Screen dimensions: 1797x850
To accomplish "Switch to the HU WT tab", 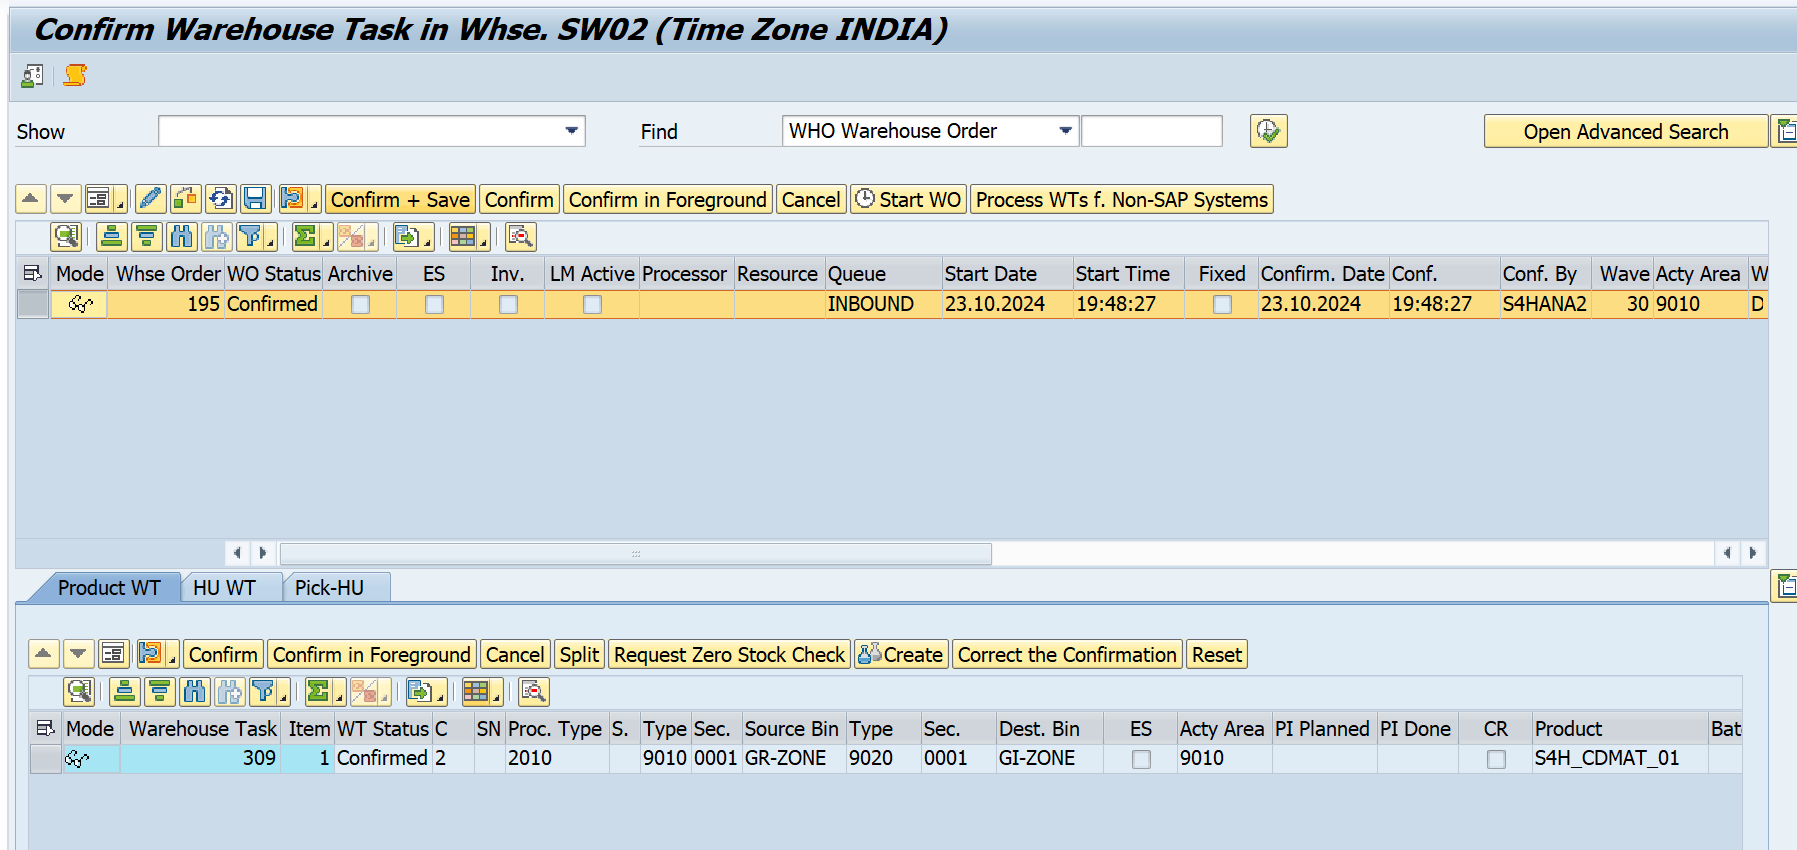I will click(224, 588).
